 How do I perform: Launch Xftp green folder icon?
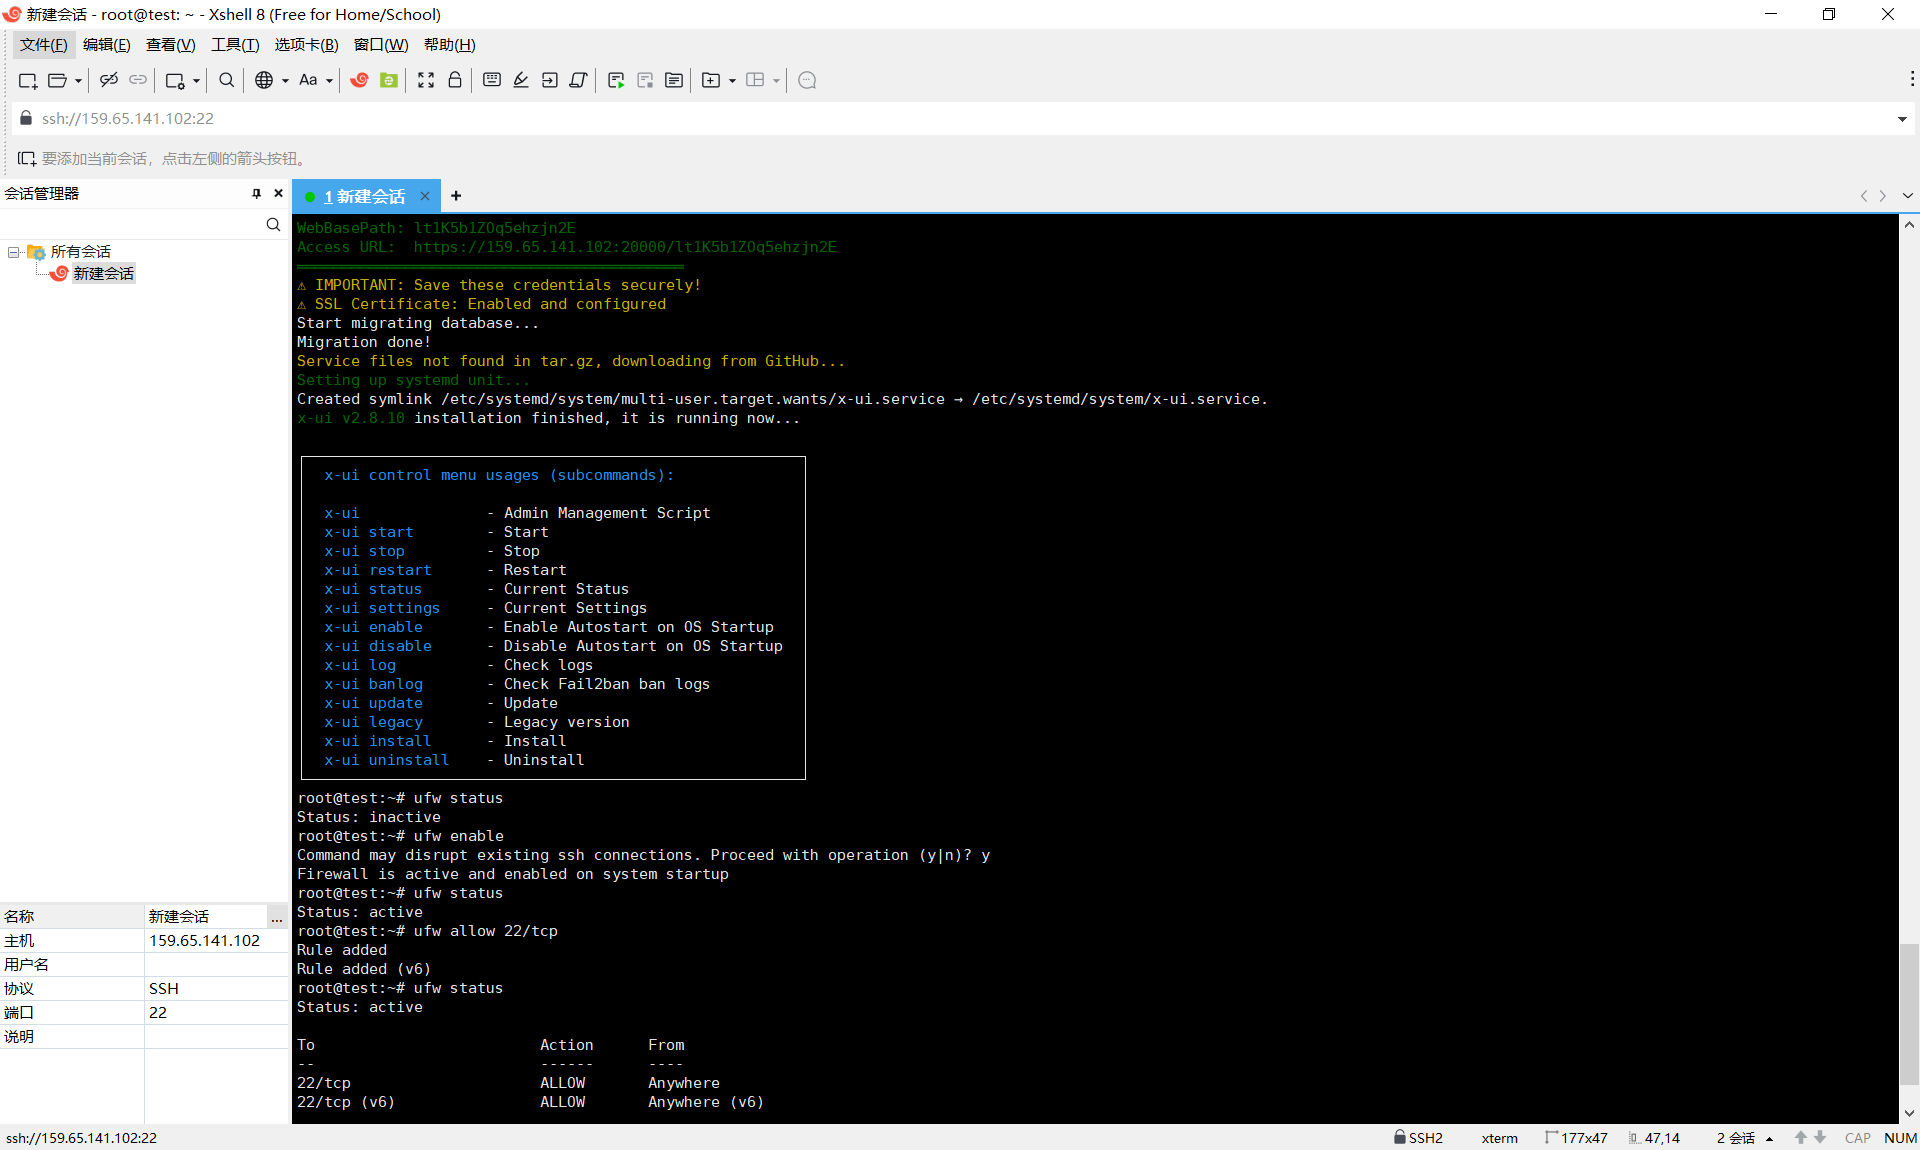(x=389, y=80)
